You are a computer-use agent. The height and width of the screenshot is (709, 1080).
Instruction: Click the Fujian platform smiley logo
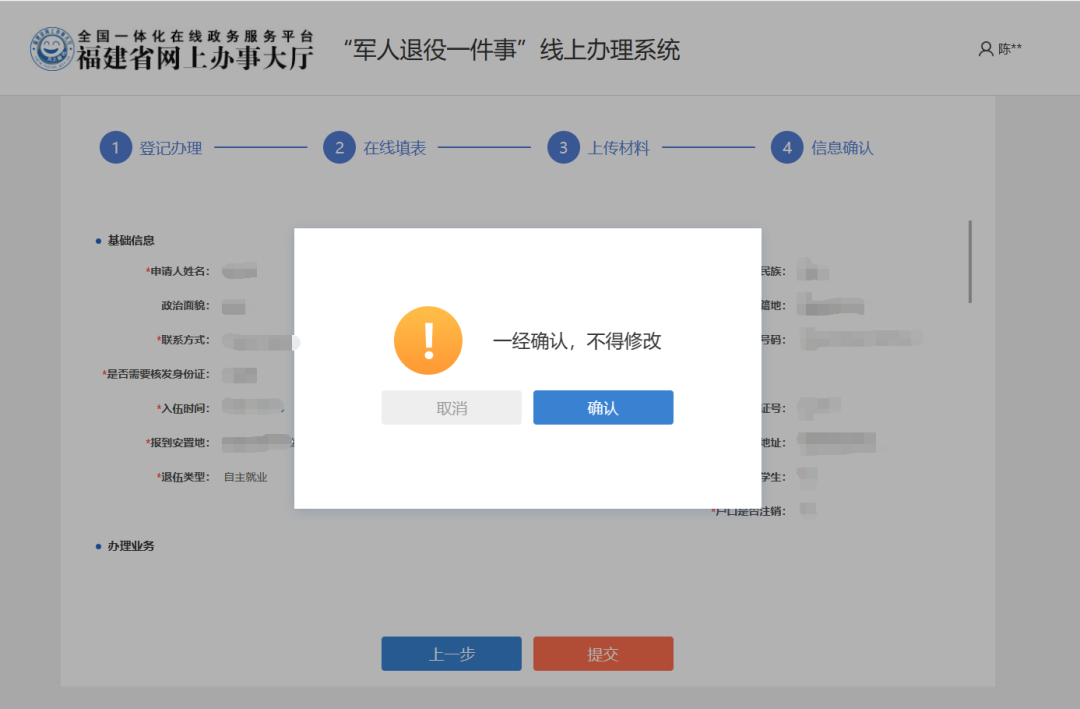52,49
